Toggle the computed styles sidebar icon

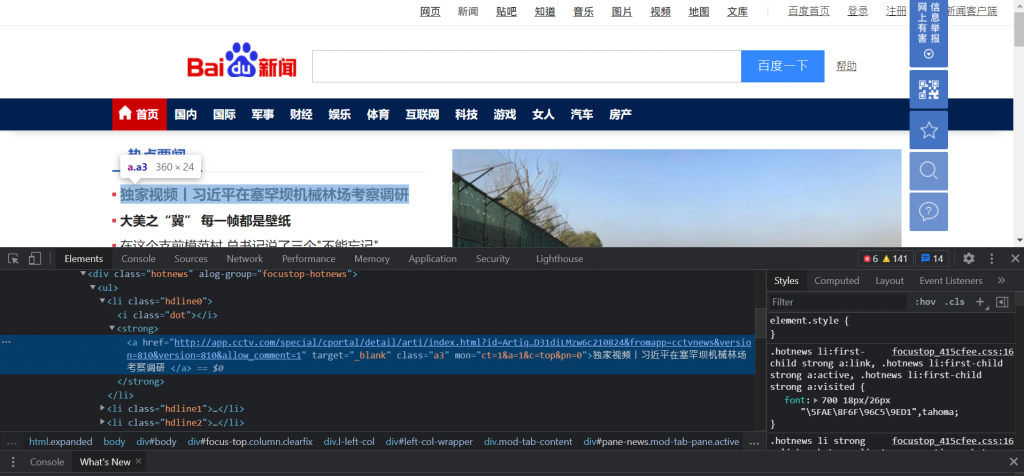tap(1002, 302)
